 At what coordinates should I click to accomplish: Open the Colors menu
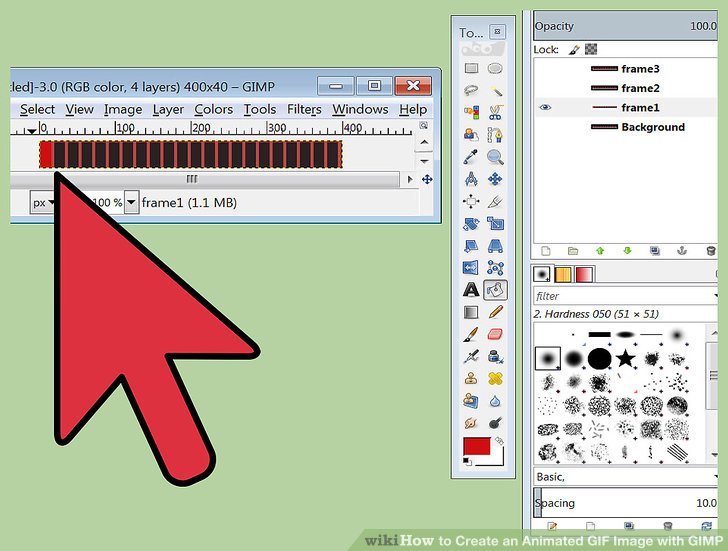click(x=214, y=110)
